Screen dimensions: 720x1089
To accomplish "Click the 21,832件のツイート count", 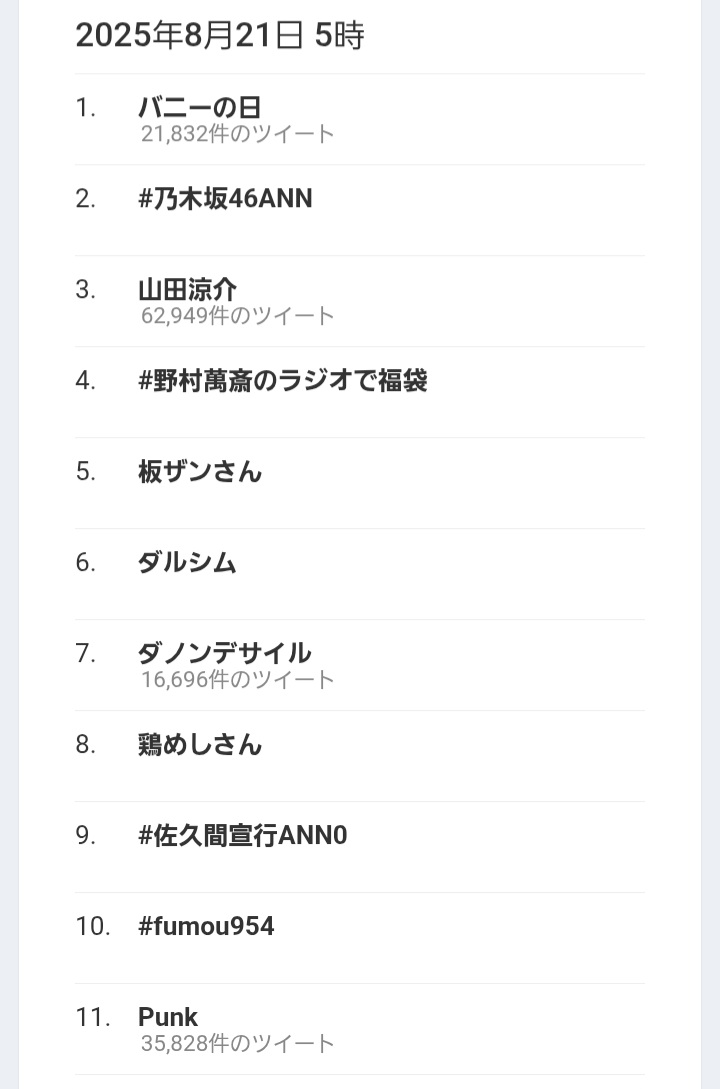I will tap(237, 133).
